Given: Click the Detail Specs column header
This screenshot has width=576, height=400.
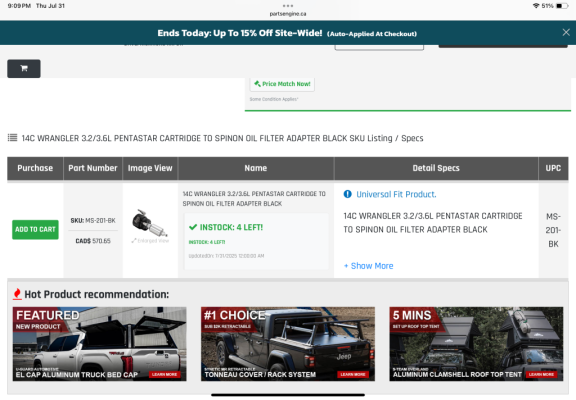Looking at the screenshot, I should pos(436,168).
